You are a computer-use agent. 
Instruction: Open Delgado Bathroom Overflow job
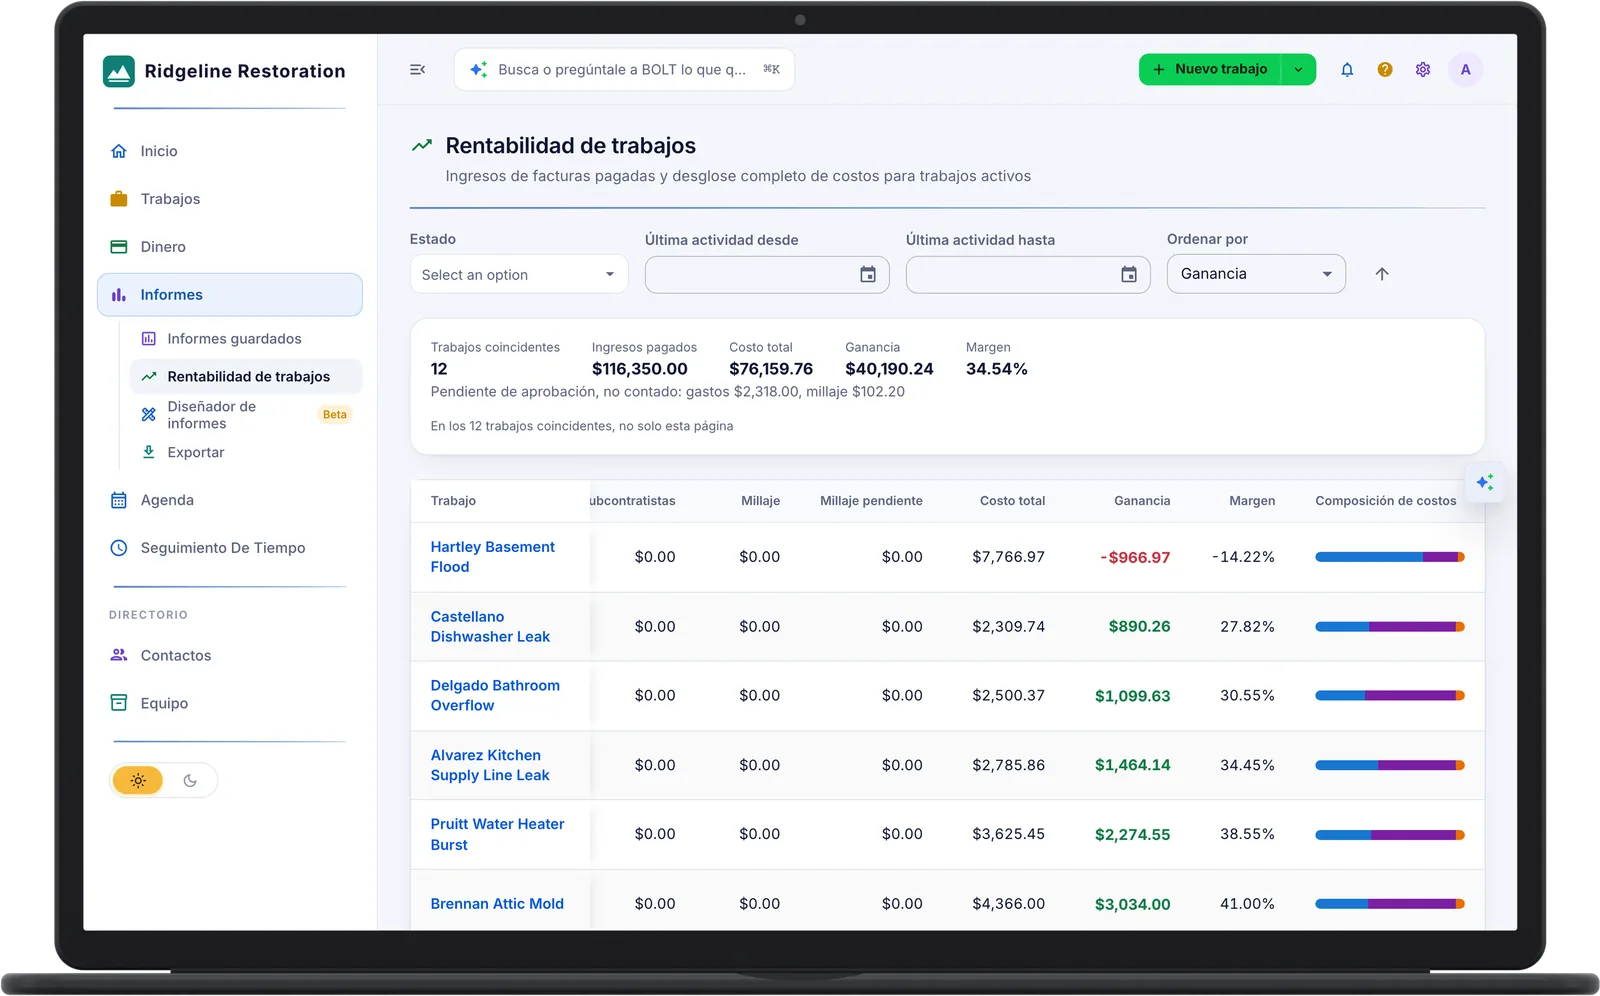coord(495,696)
